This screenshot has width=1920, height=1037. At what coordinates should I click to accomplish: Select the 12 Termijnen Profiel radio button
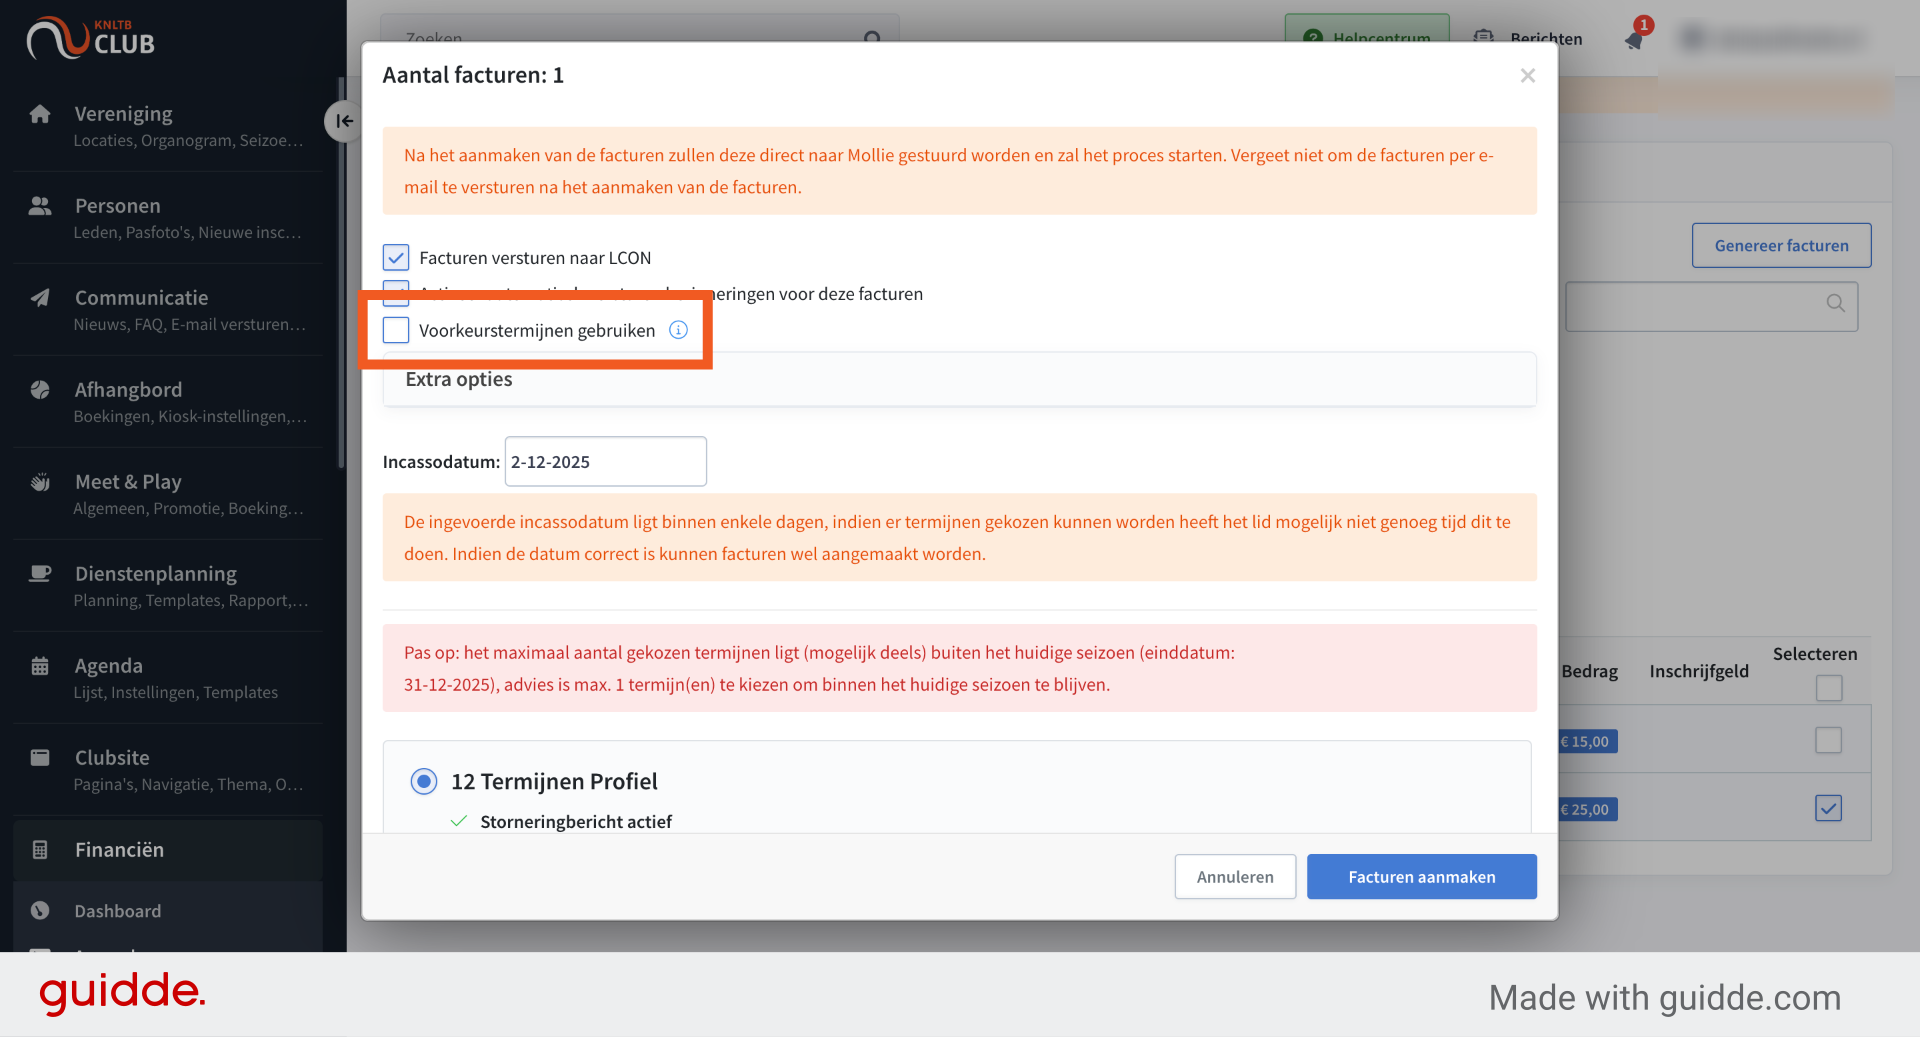[x=424, y=781]
